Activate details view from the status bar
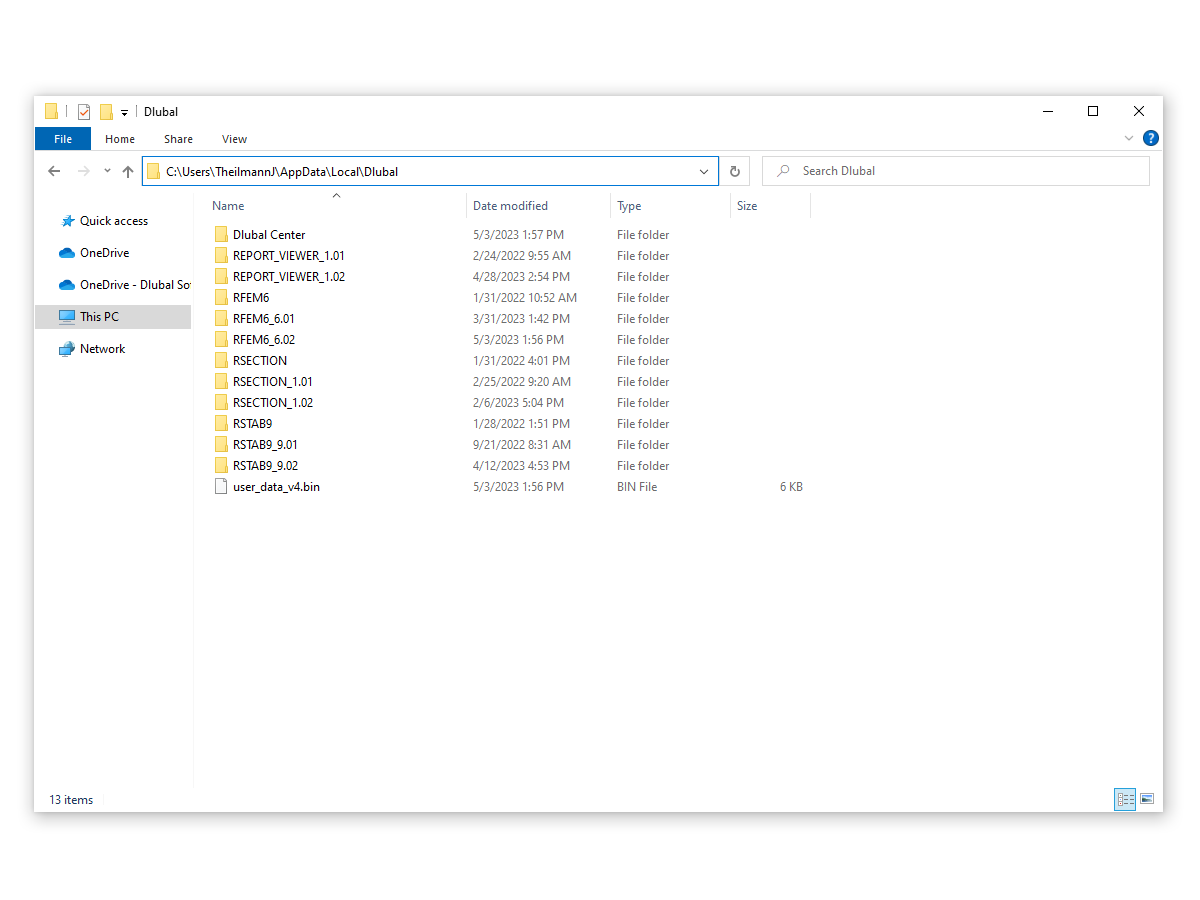 click(x=1125, y=799)
